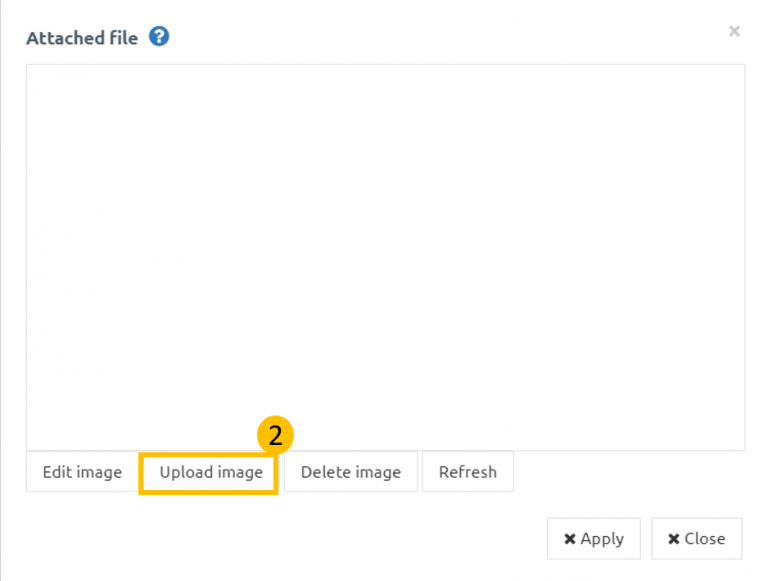
Task: Reload the attached images list with Refresh
Action: click(x=467, y=472)
